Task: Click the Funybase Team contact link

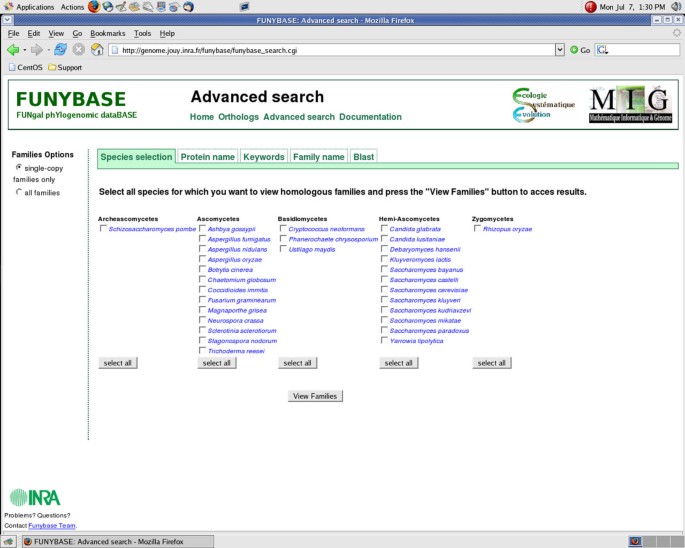Action: (52, 525)
